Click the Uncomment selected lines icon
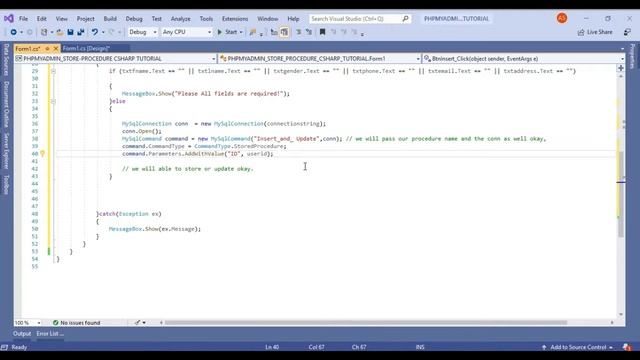Image resolution: width=640 pixels, height=360 pixels. pos(309,32)
